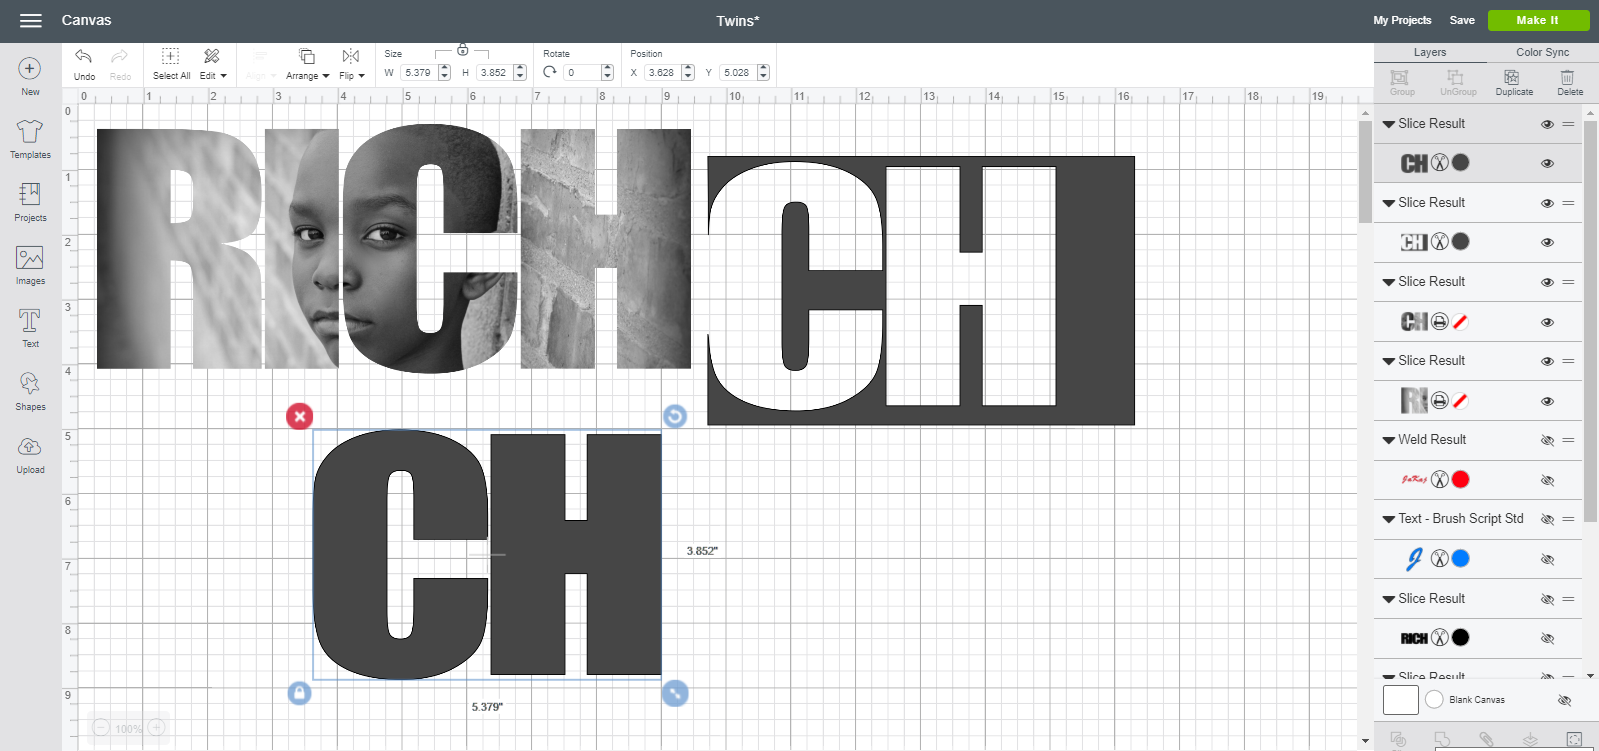Click the Height size input field
The image size is (1599, 751).
pyautogui.click(x=494, y=72)
